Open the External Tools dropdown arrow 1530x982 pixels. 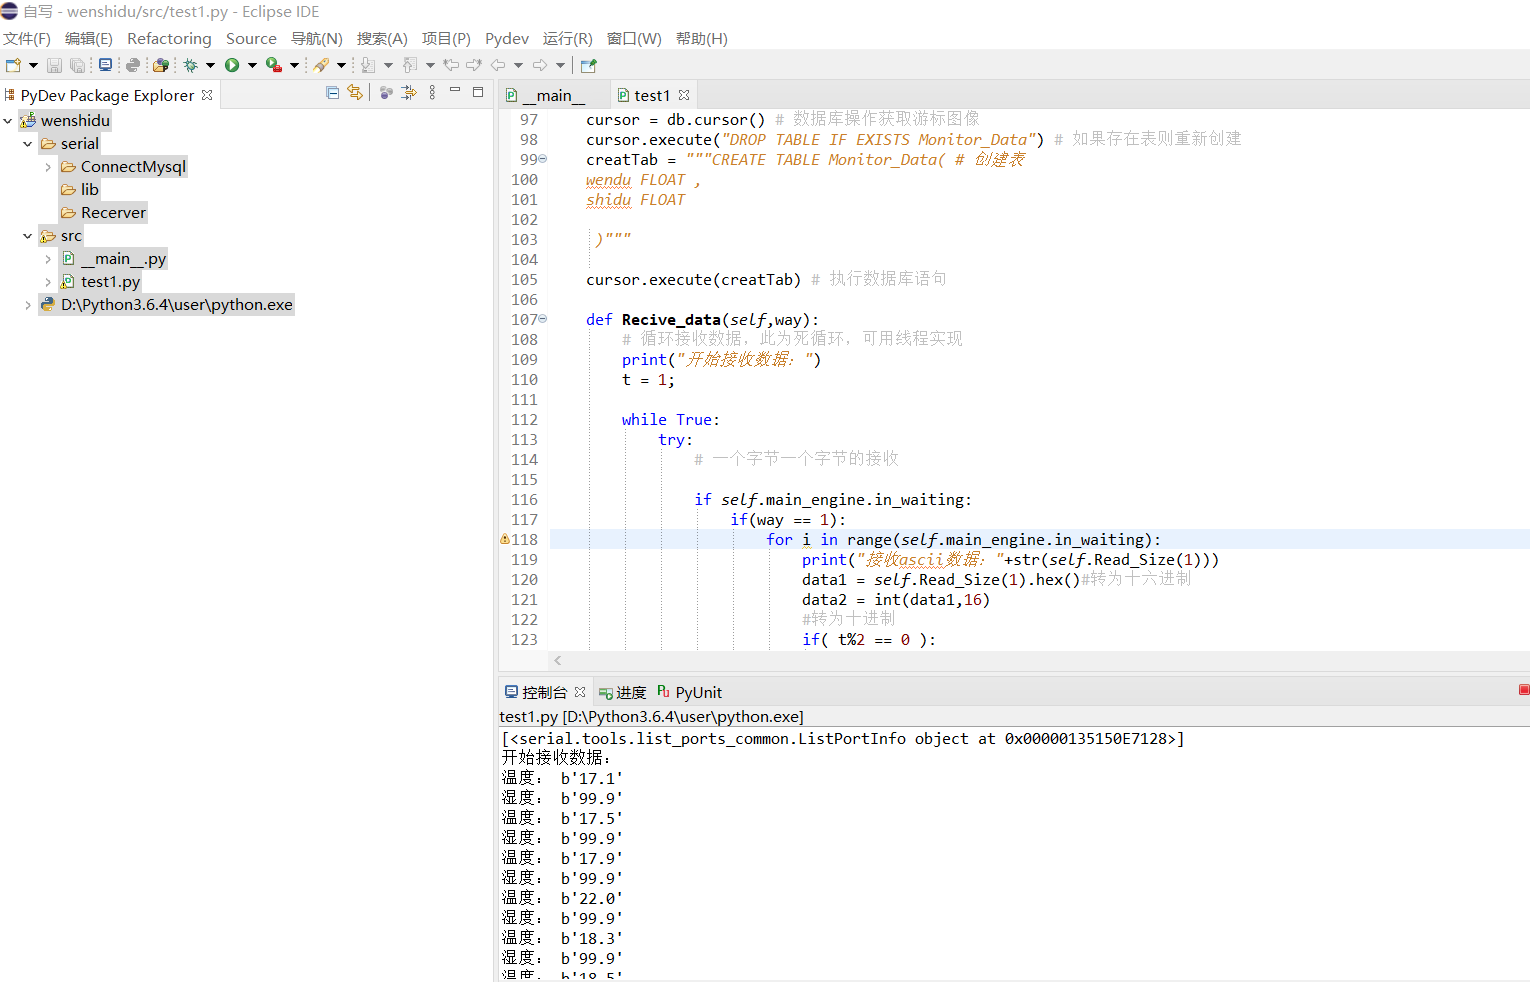[x=294, y=65]
